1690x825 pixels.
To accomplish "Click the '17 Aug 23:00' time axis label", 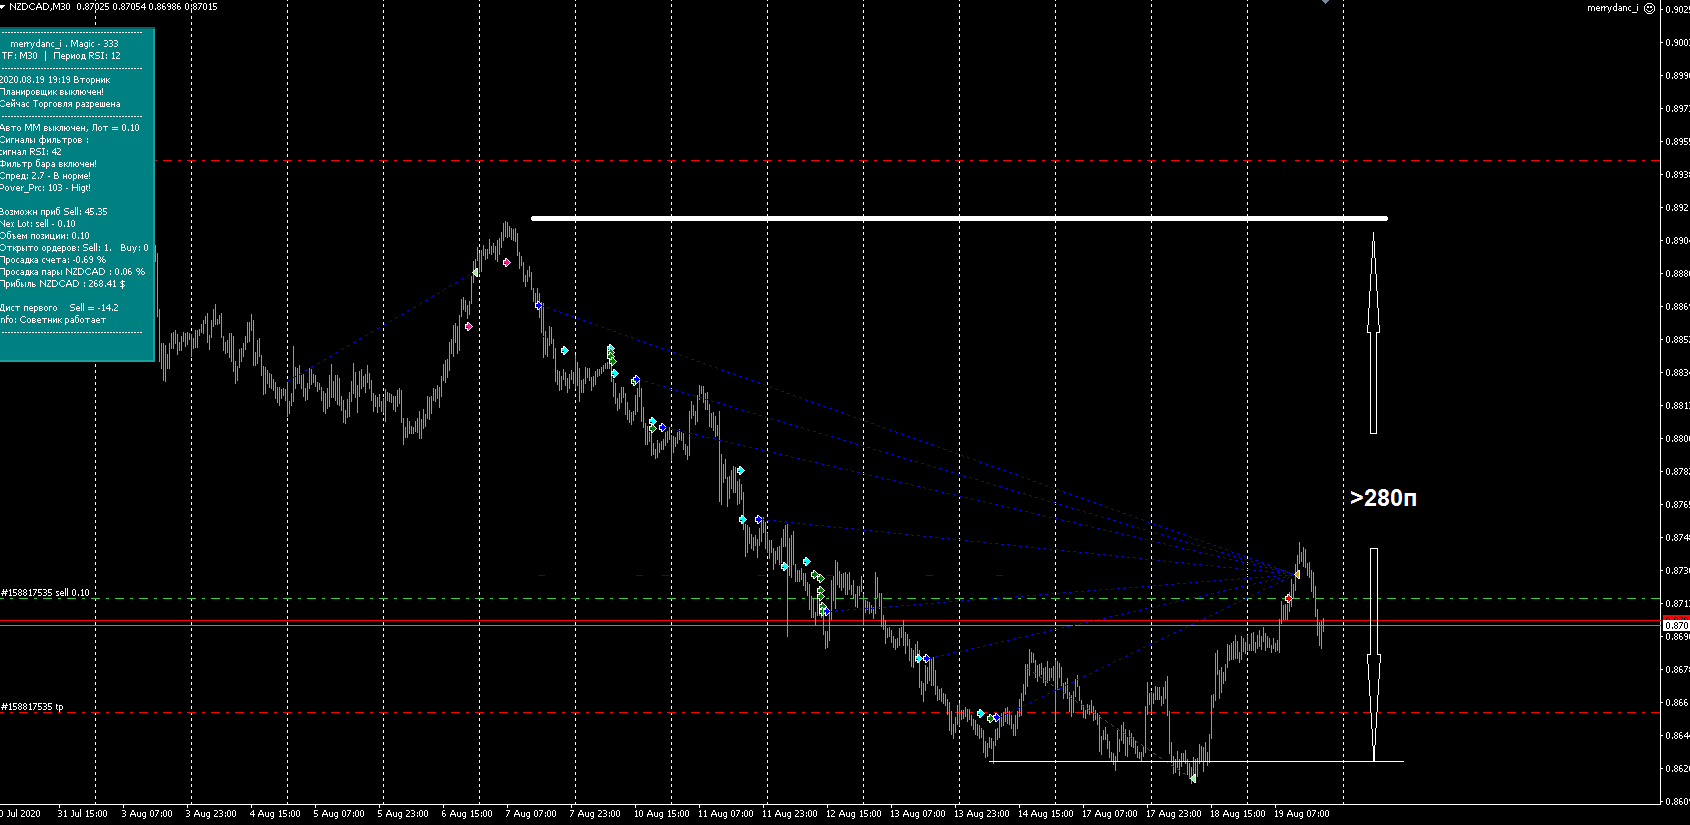I will click(1173, 814).
